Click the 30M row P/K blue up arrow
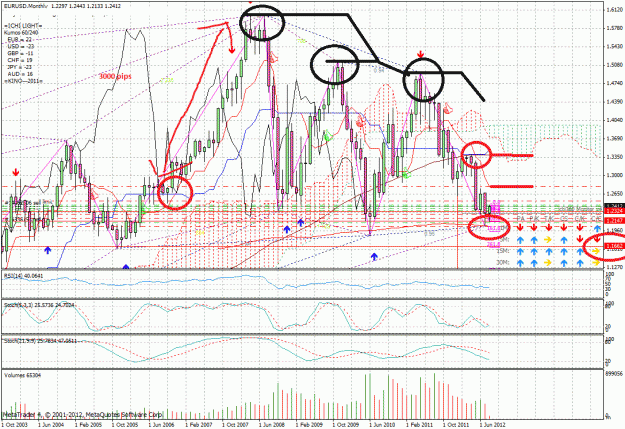 (534, 263)
